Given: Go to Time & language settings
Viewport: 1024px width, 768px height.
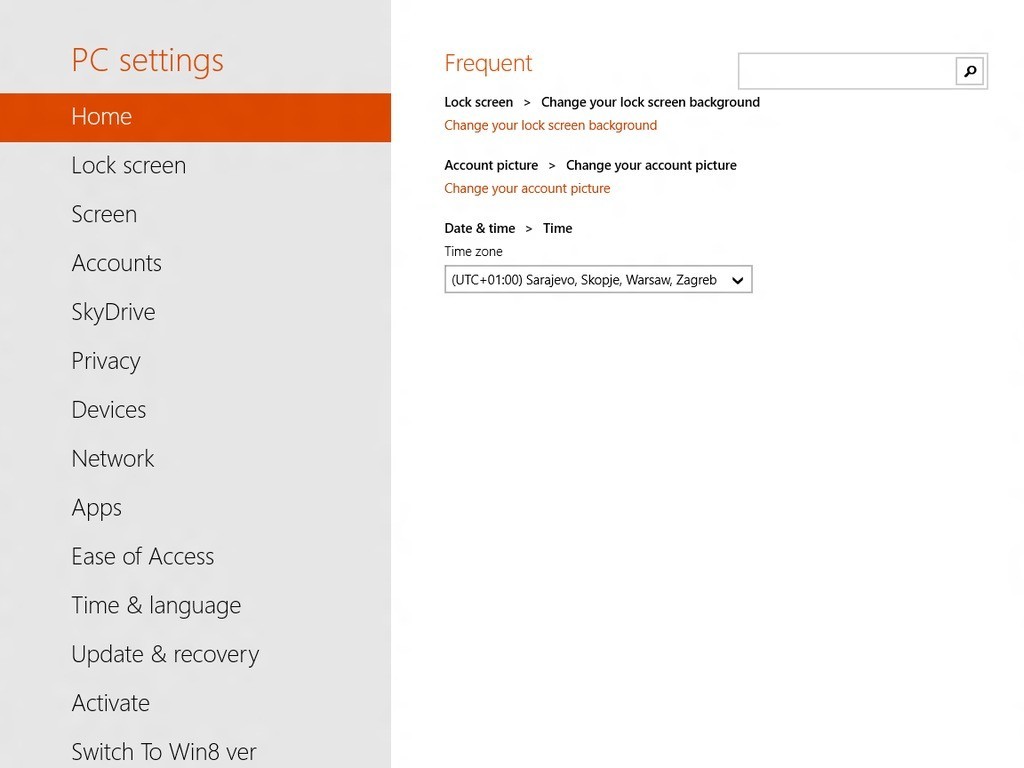Looking at the screenshot, I should point(155,606).
